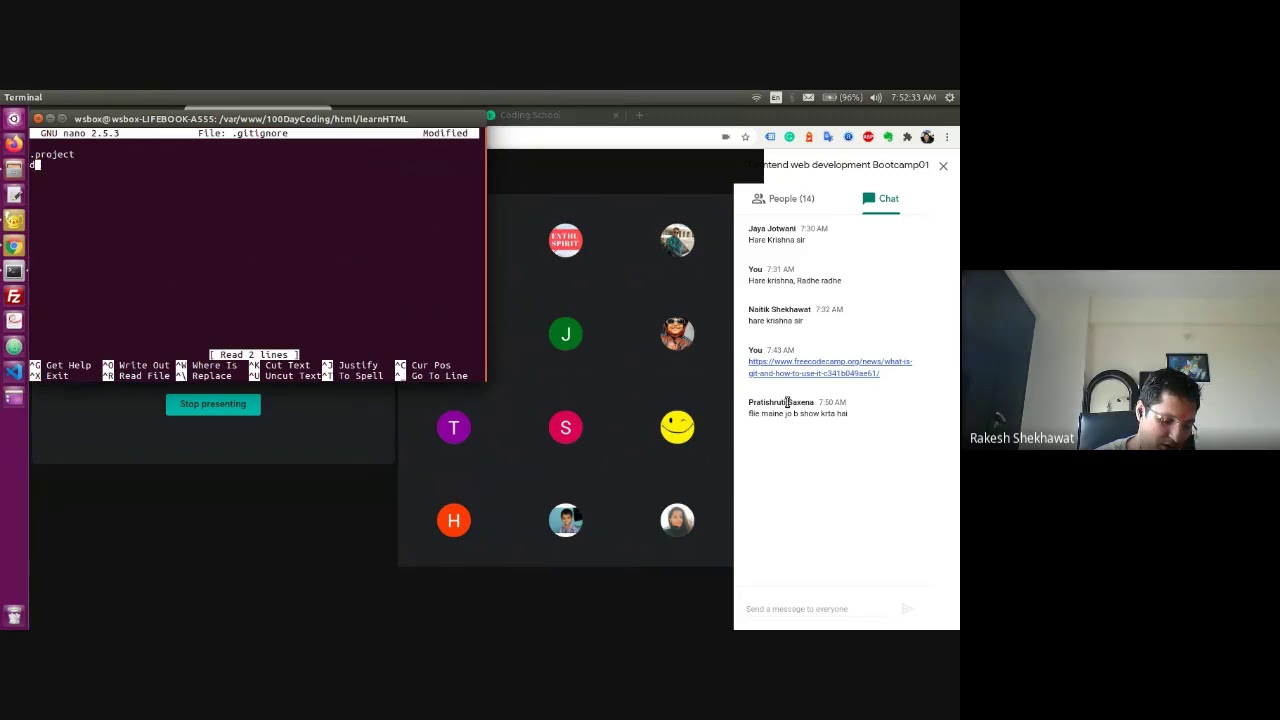Viewport: 1280px width, 720px height.
Task: Switch to the People (14) tab
Action: (x=783, y=198)
